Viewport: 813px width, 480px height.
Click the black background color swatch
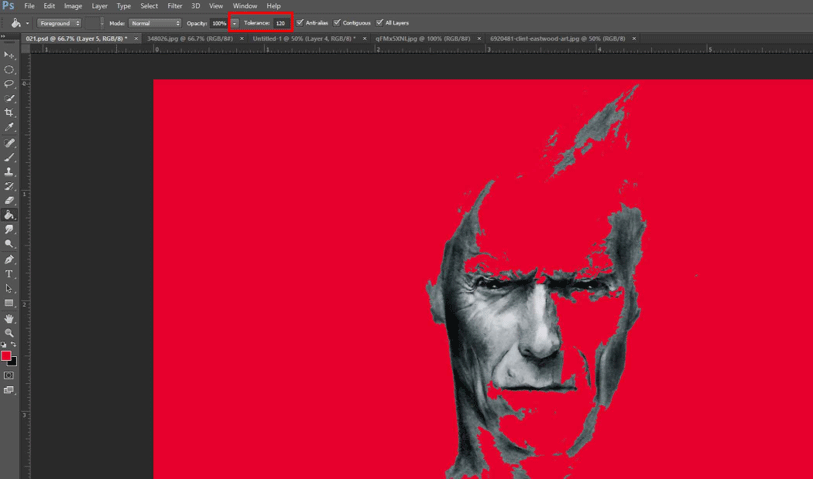13,362
